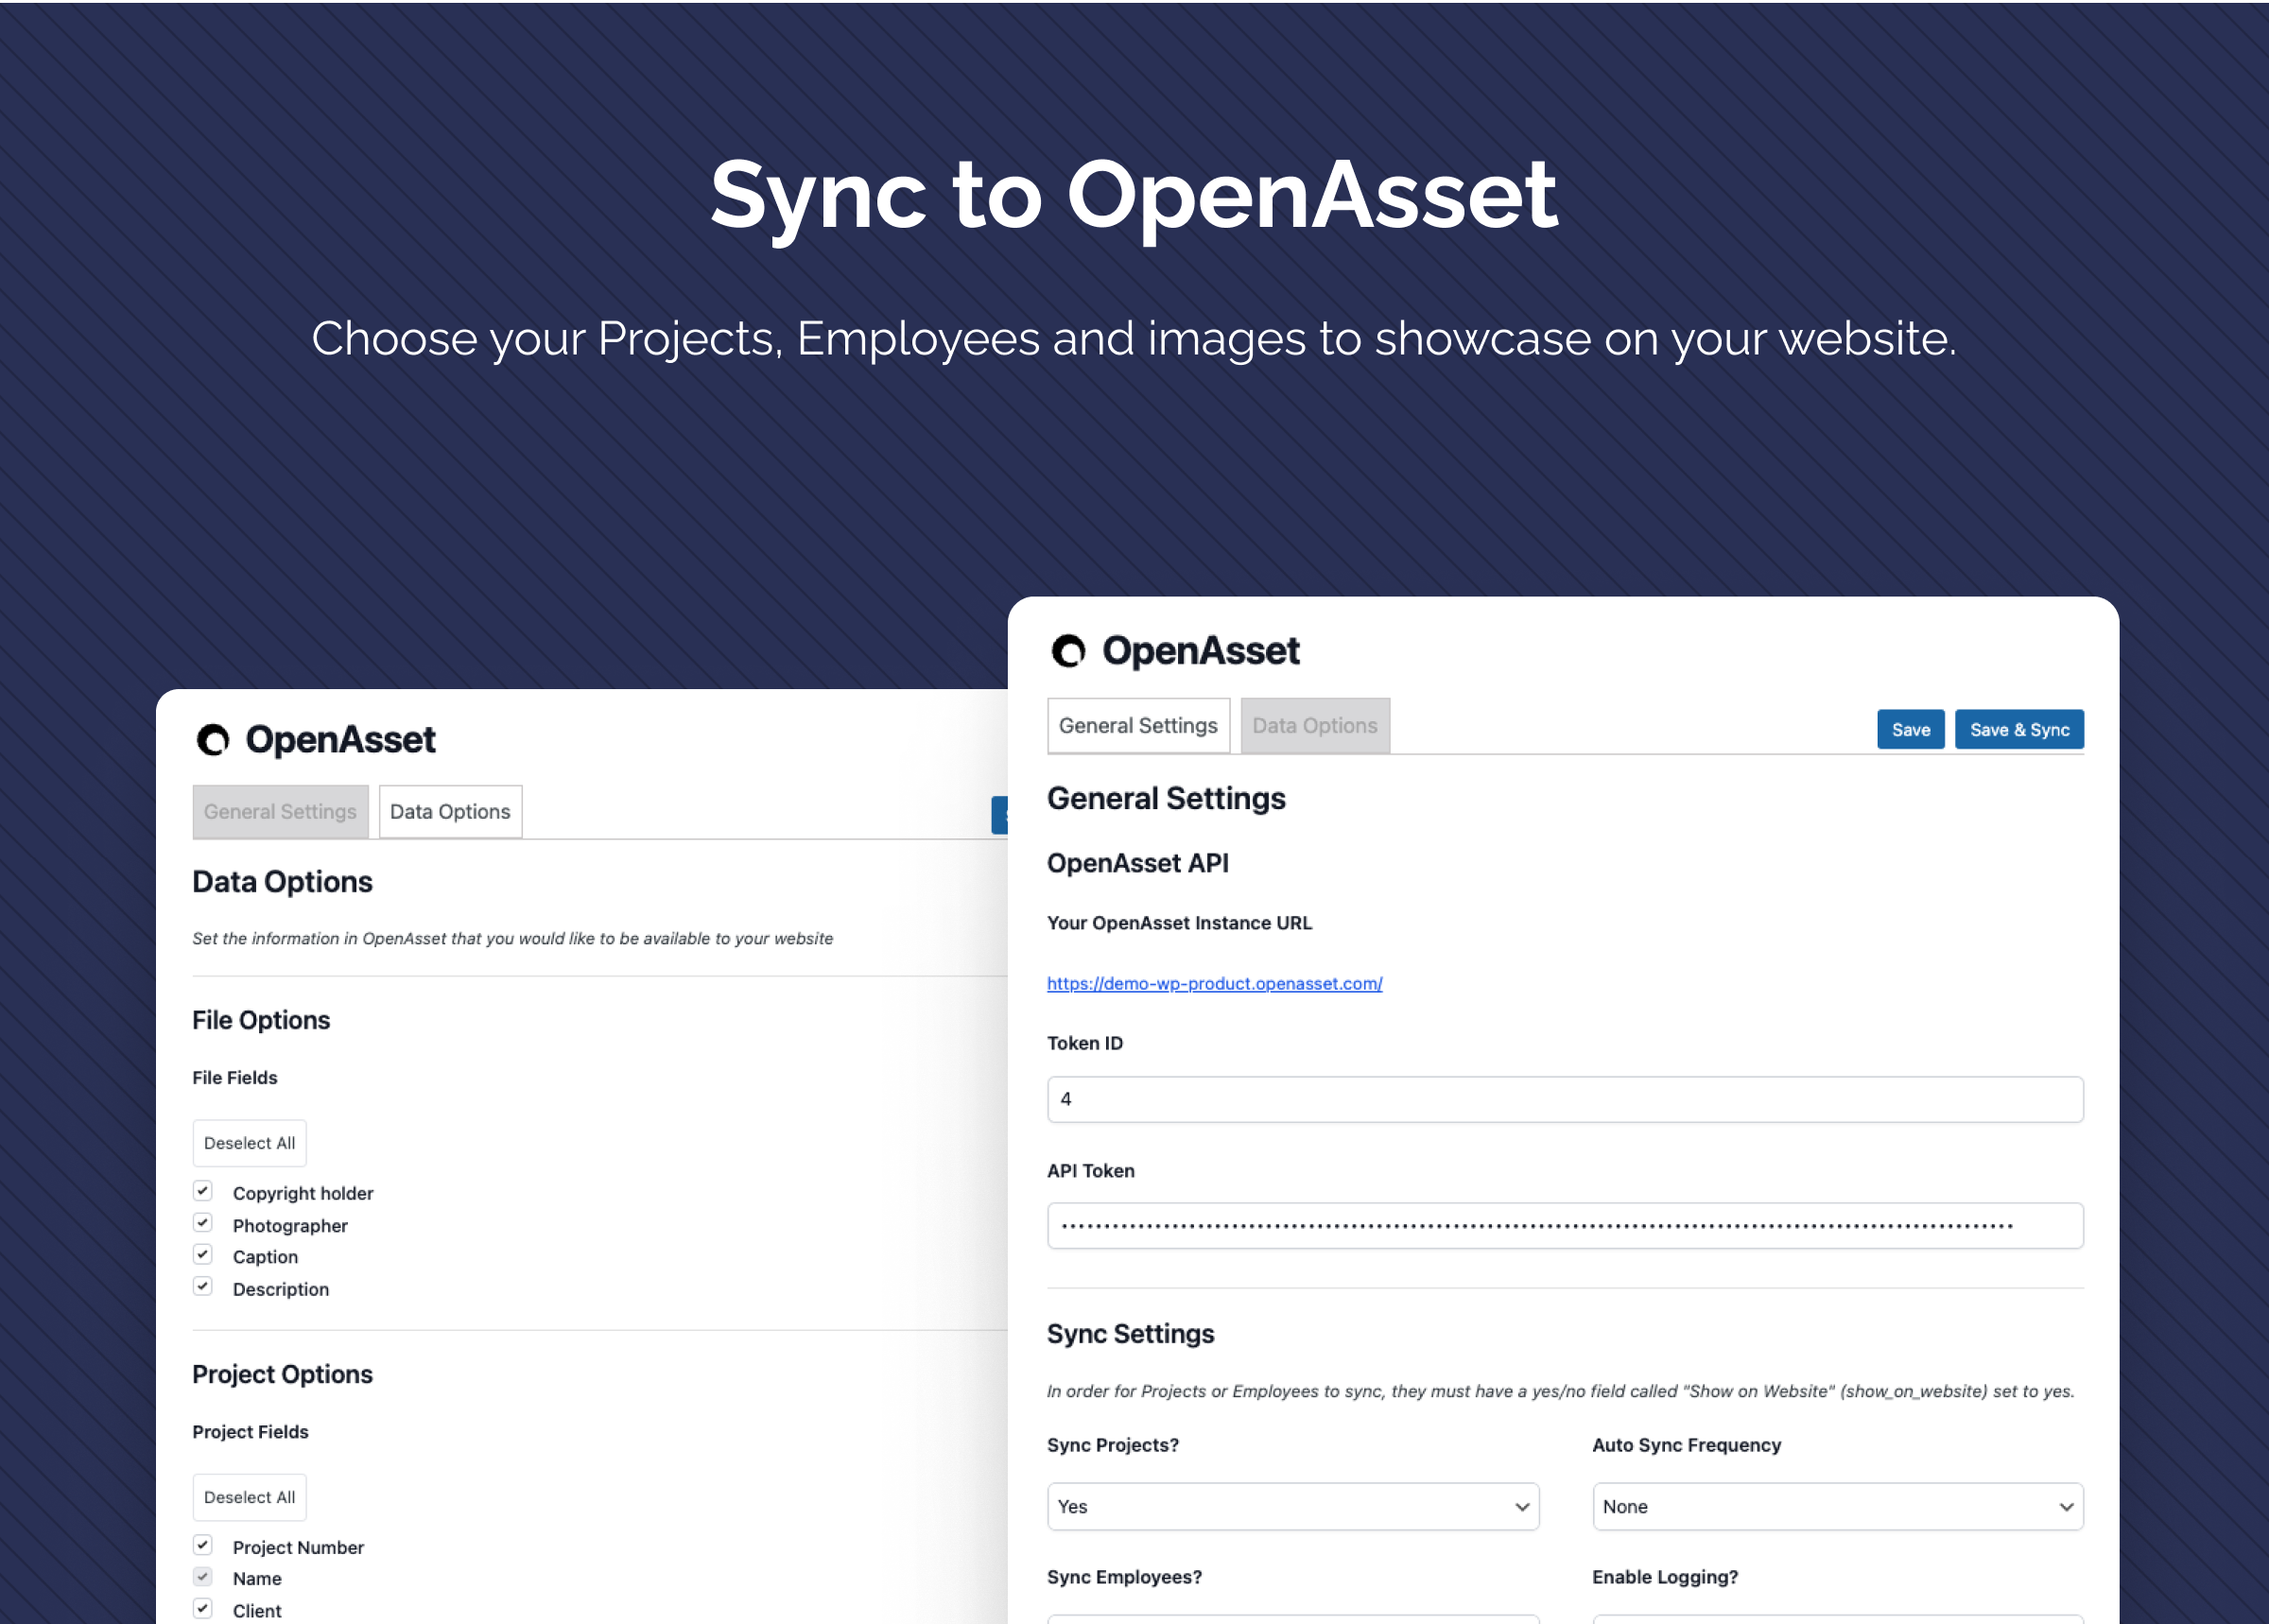The image size is (2269, 1624).
Task: Click Deselect All under File Fields
Action: click(x=250, y=1143)
